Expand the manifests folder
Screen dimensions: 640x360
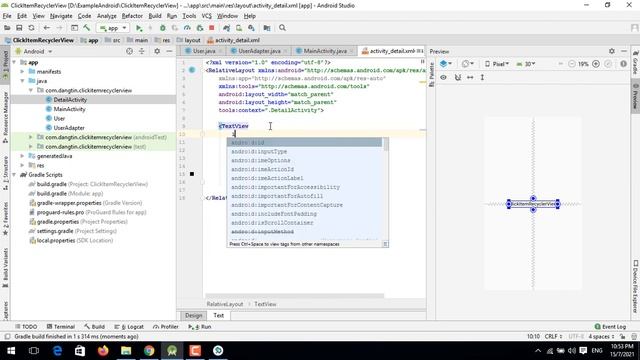click(22, 72)
